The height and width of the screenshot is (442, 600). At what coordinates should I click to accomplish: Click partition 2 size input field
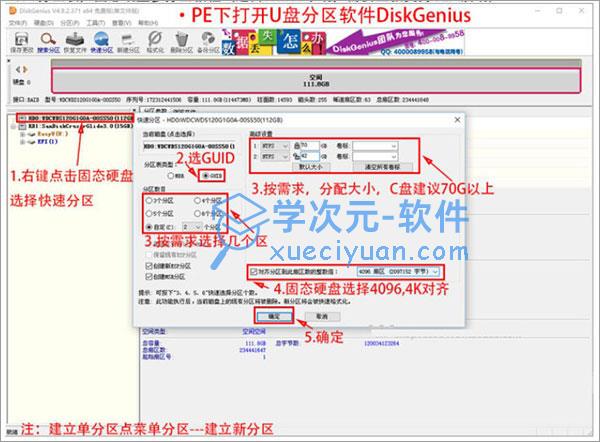coord(310,156)
